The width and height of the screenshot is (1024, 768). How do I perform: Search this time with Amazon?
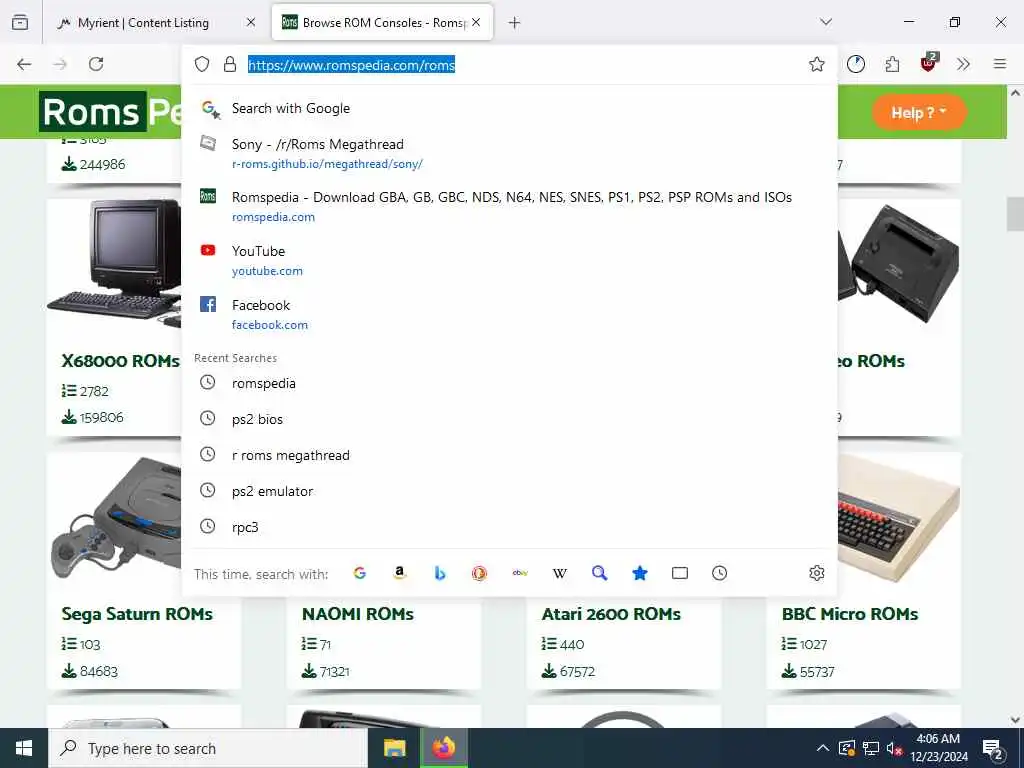tap(400, 573)
